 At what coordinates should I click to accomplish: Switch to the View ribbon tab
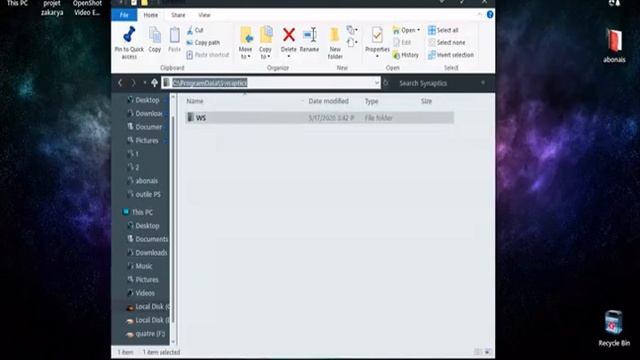tap(204, 15)
